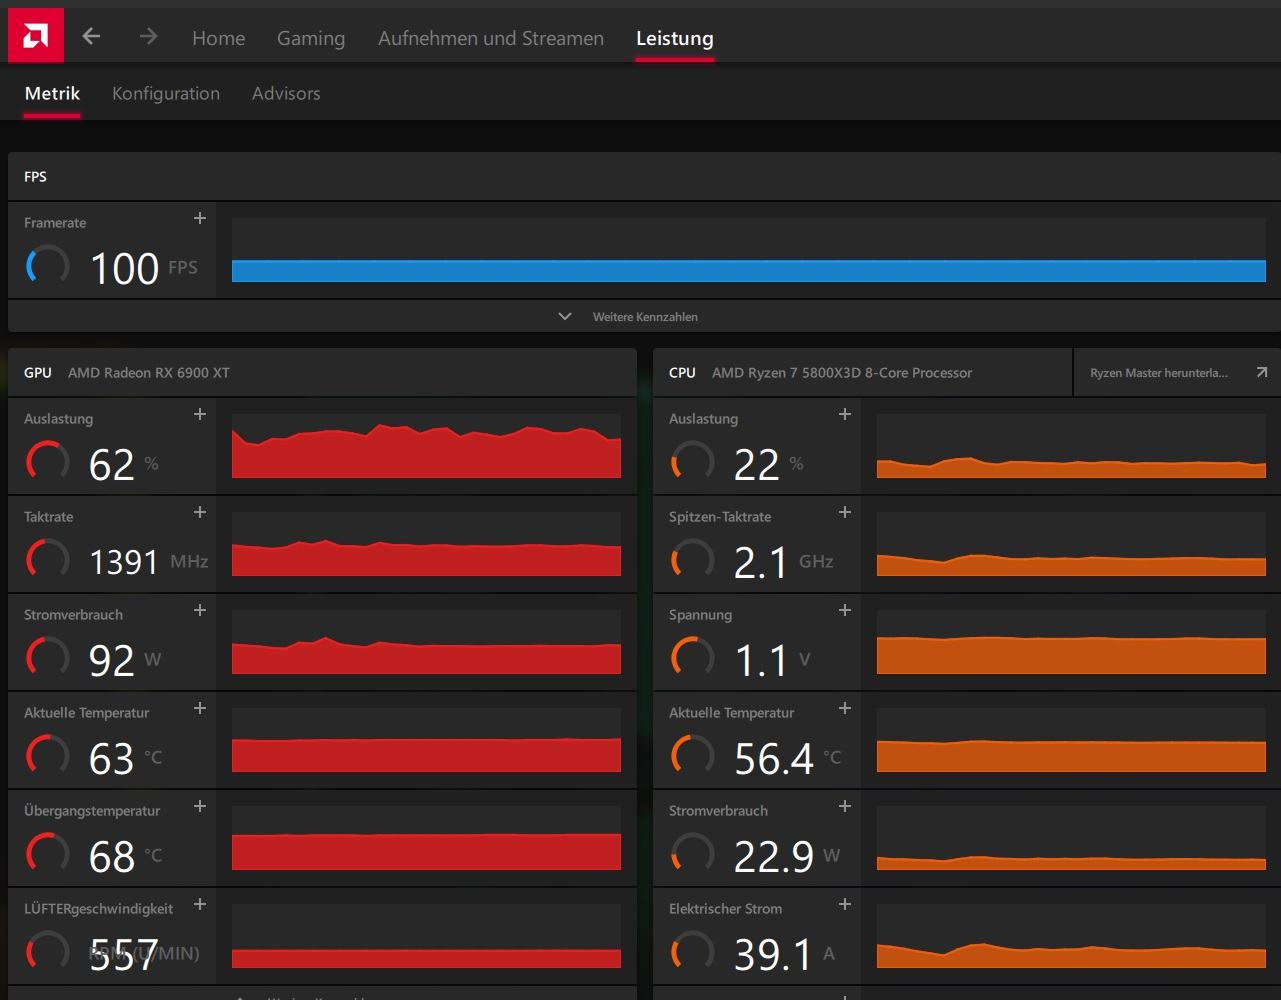Viewport: 1281px width, 1000px height.
Task: Go forward with the right arrow
Action: click(x=148, y=37)
